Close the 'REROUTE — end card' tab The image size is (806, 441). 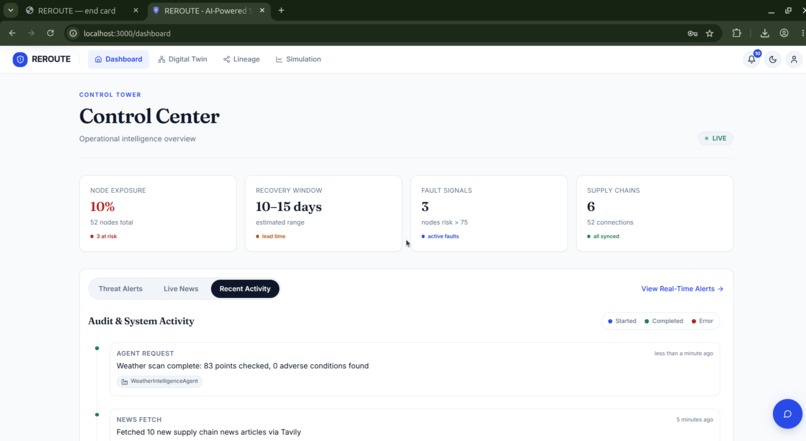click(136, 10)
